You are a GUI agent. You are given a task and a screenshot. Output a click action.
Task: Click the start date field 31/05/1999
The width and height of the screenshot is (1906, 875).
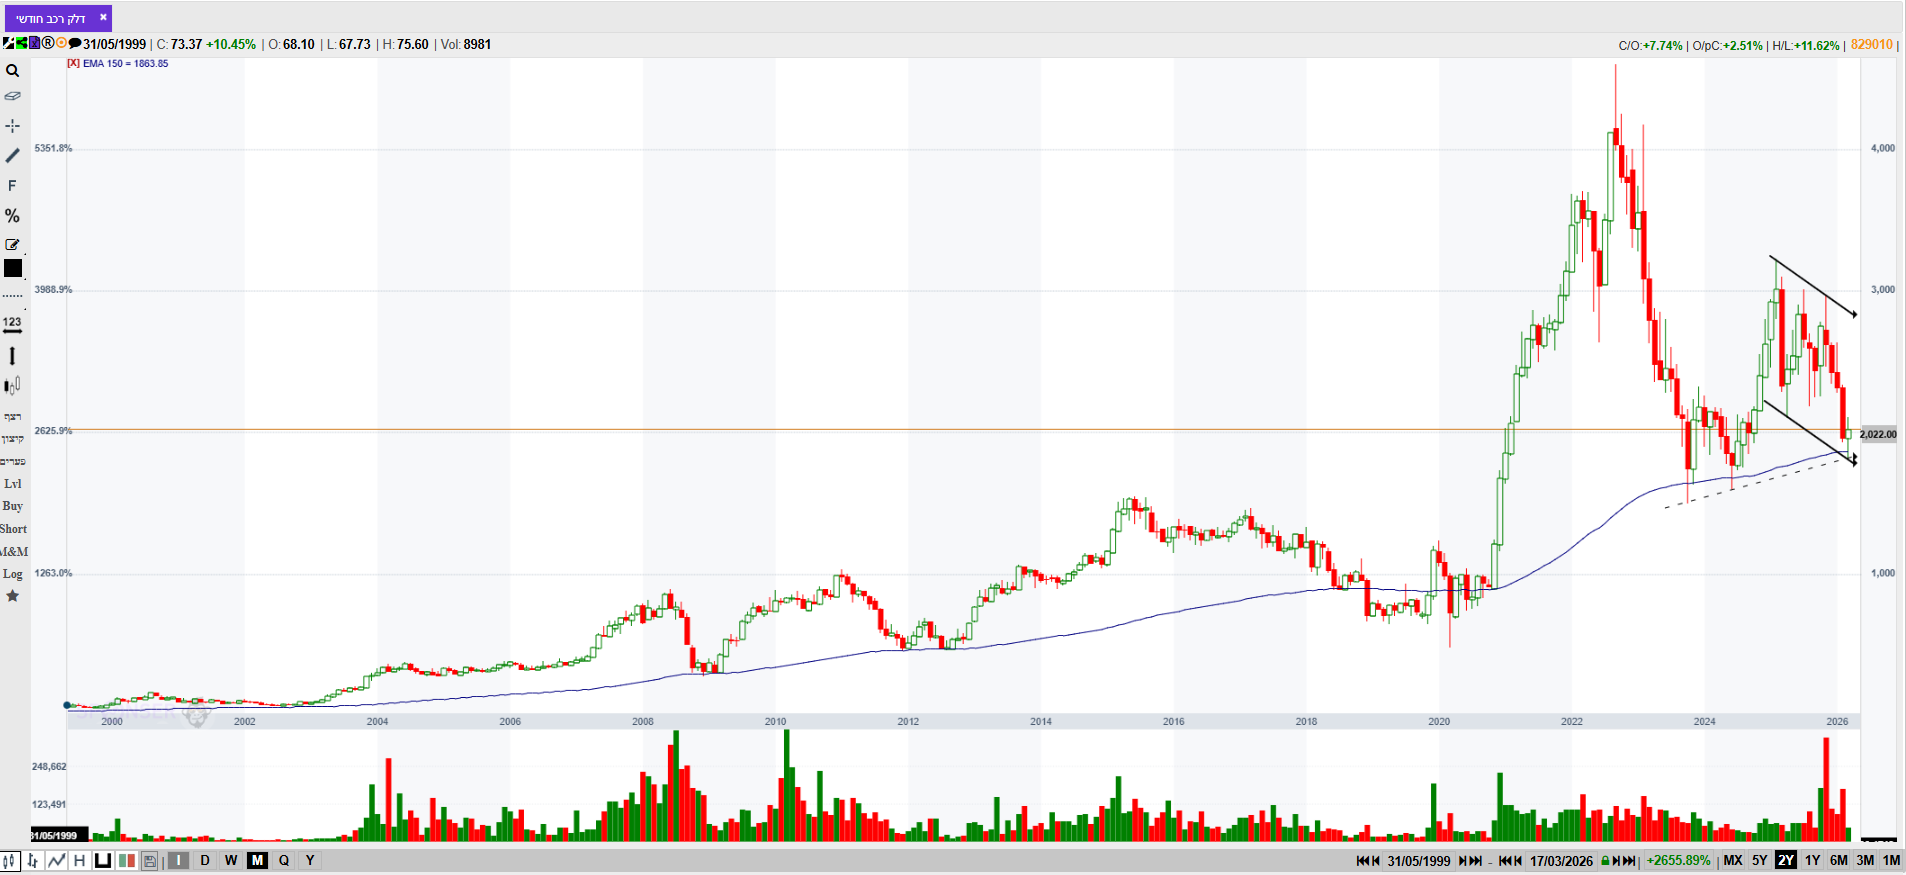pos(1419,861)
